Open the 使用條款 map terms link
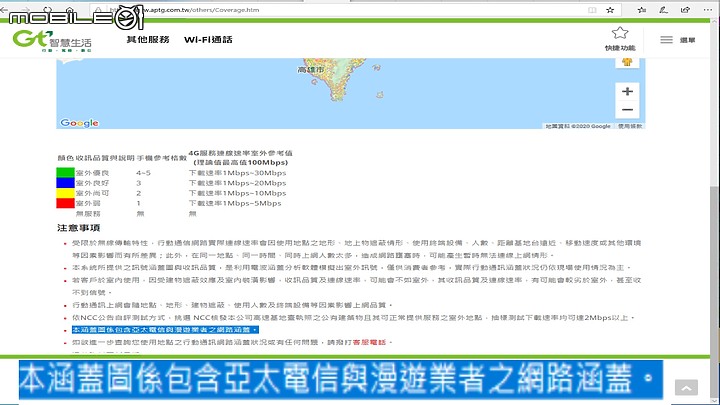Viewport: 720px width, 405px height. click(630, 126)
